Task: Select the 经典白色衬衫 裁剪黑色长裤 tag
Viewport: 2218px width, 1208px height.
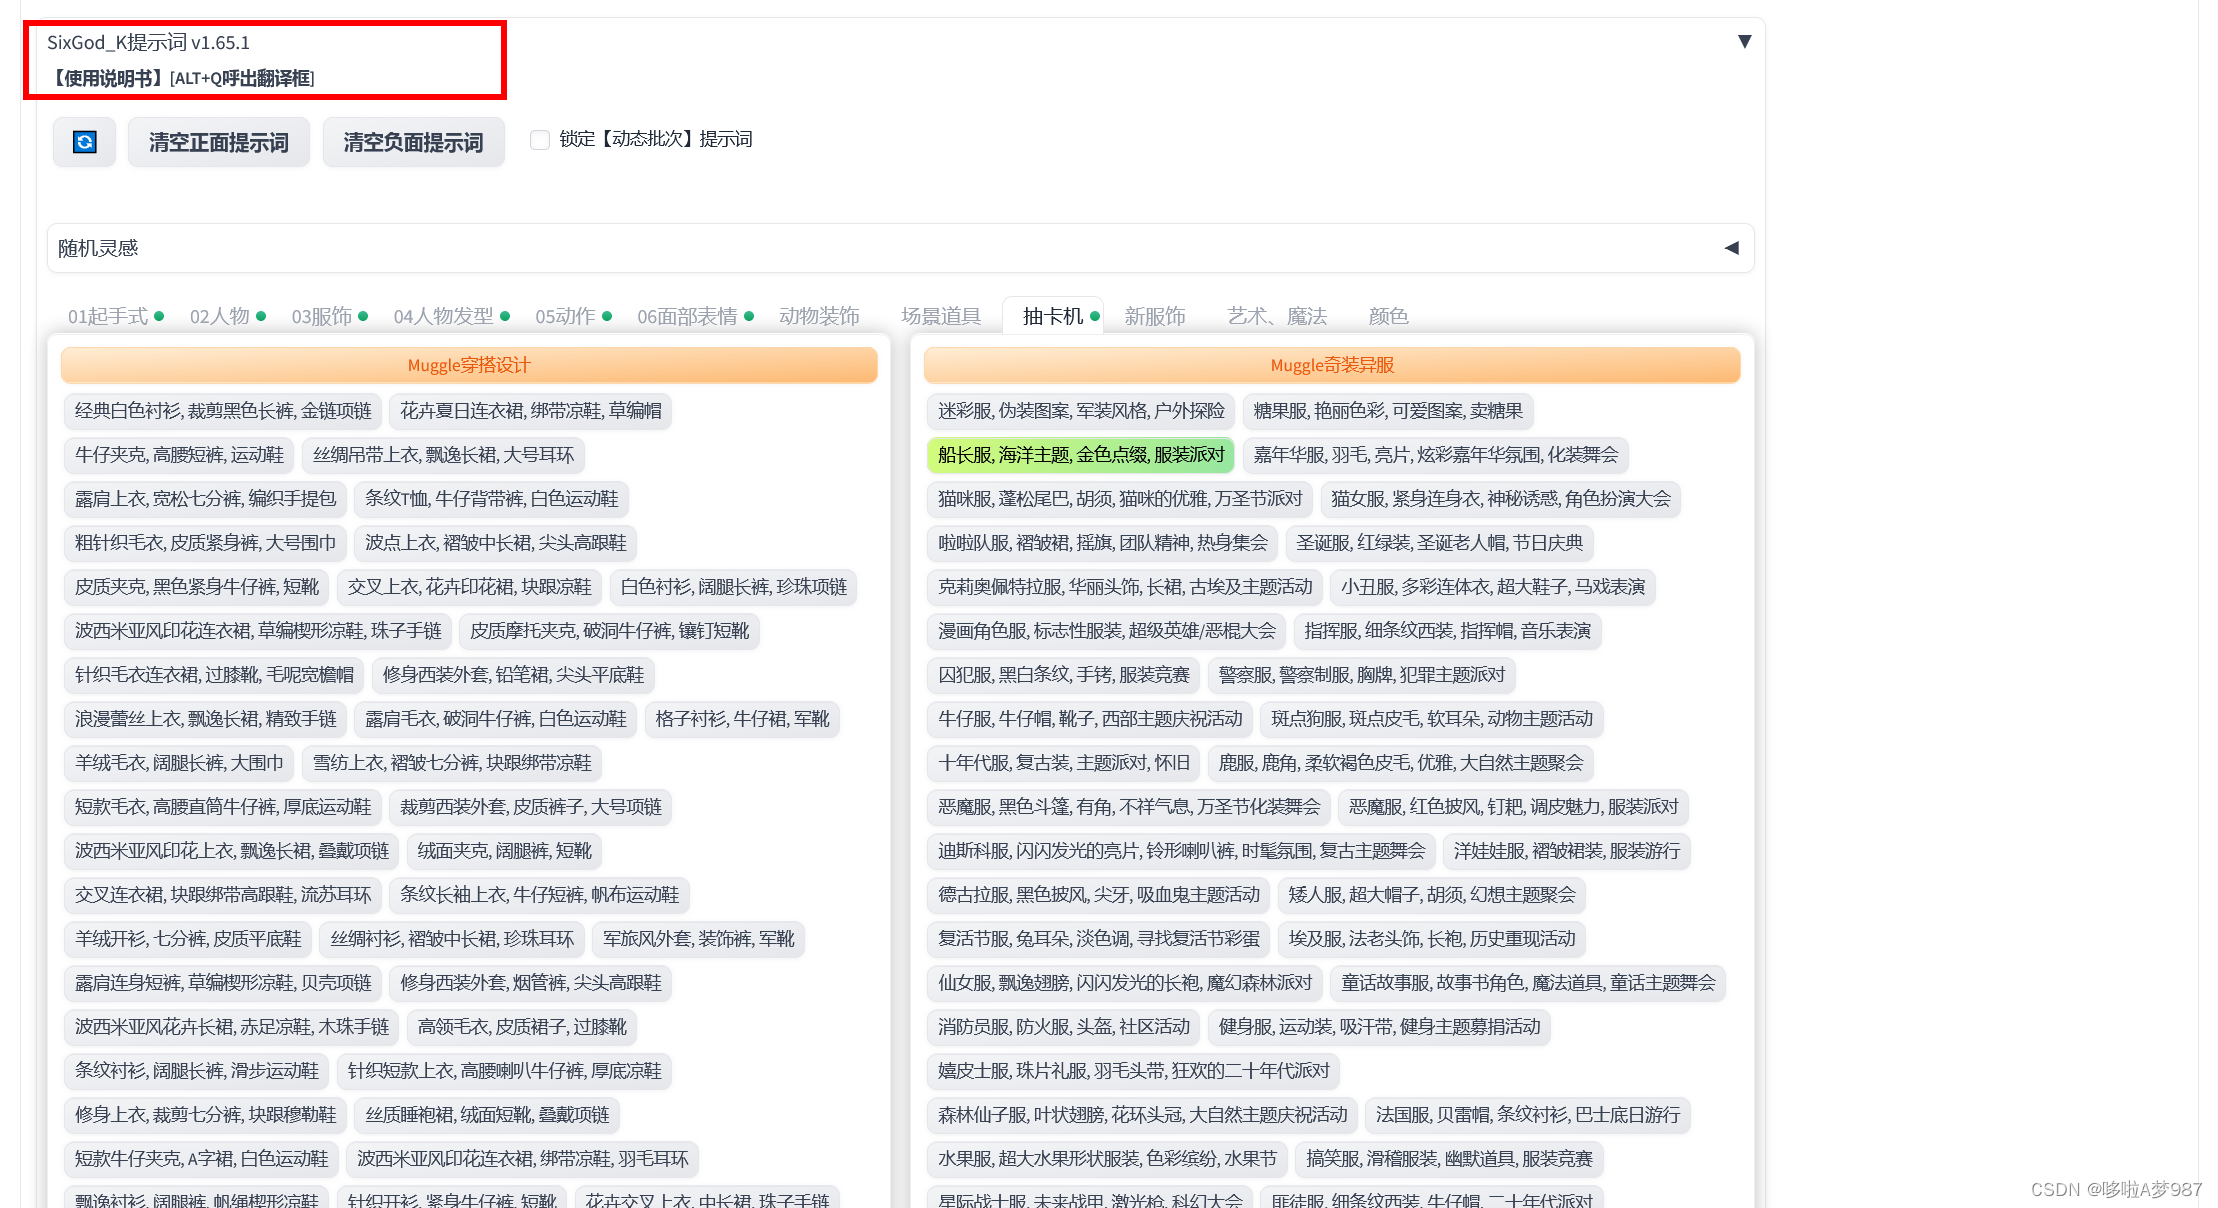Action: [223, 411]
